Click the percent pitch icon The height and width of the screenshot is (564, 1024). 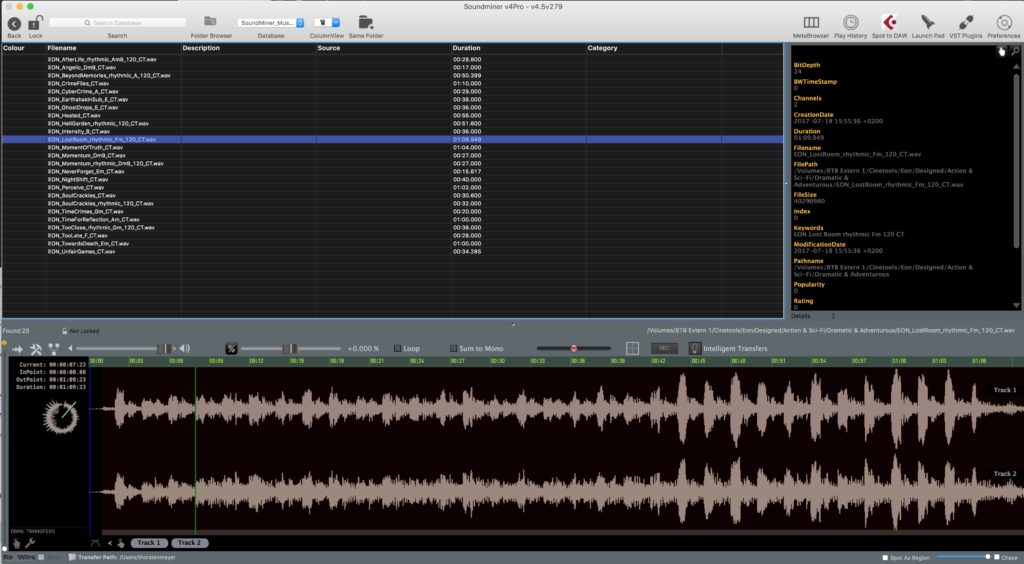click(x=231, y=349)
